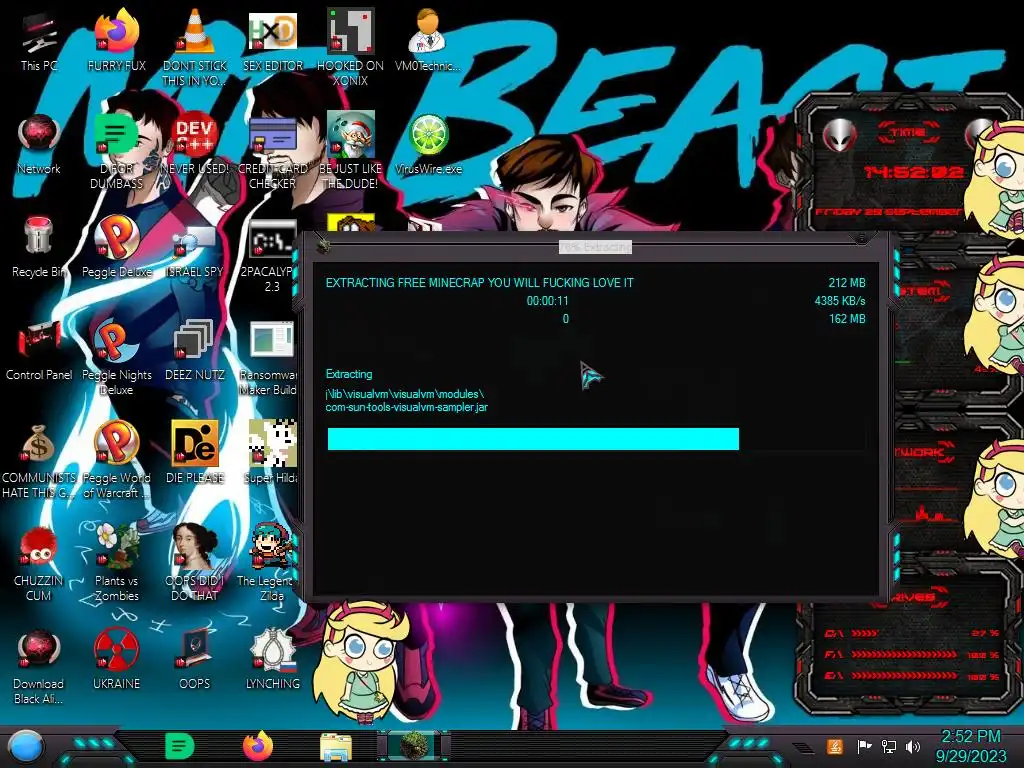Open the UKRAINE radiation symbol icon
The image size is (1024, 768).
tap(116, 650)
